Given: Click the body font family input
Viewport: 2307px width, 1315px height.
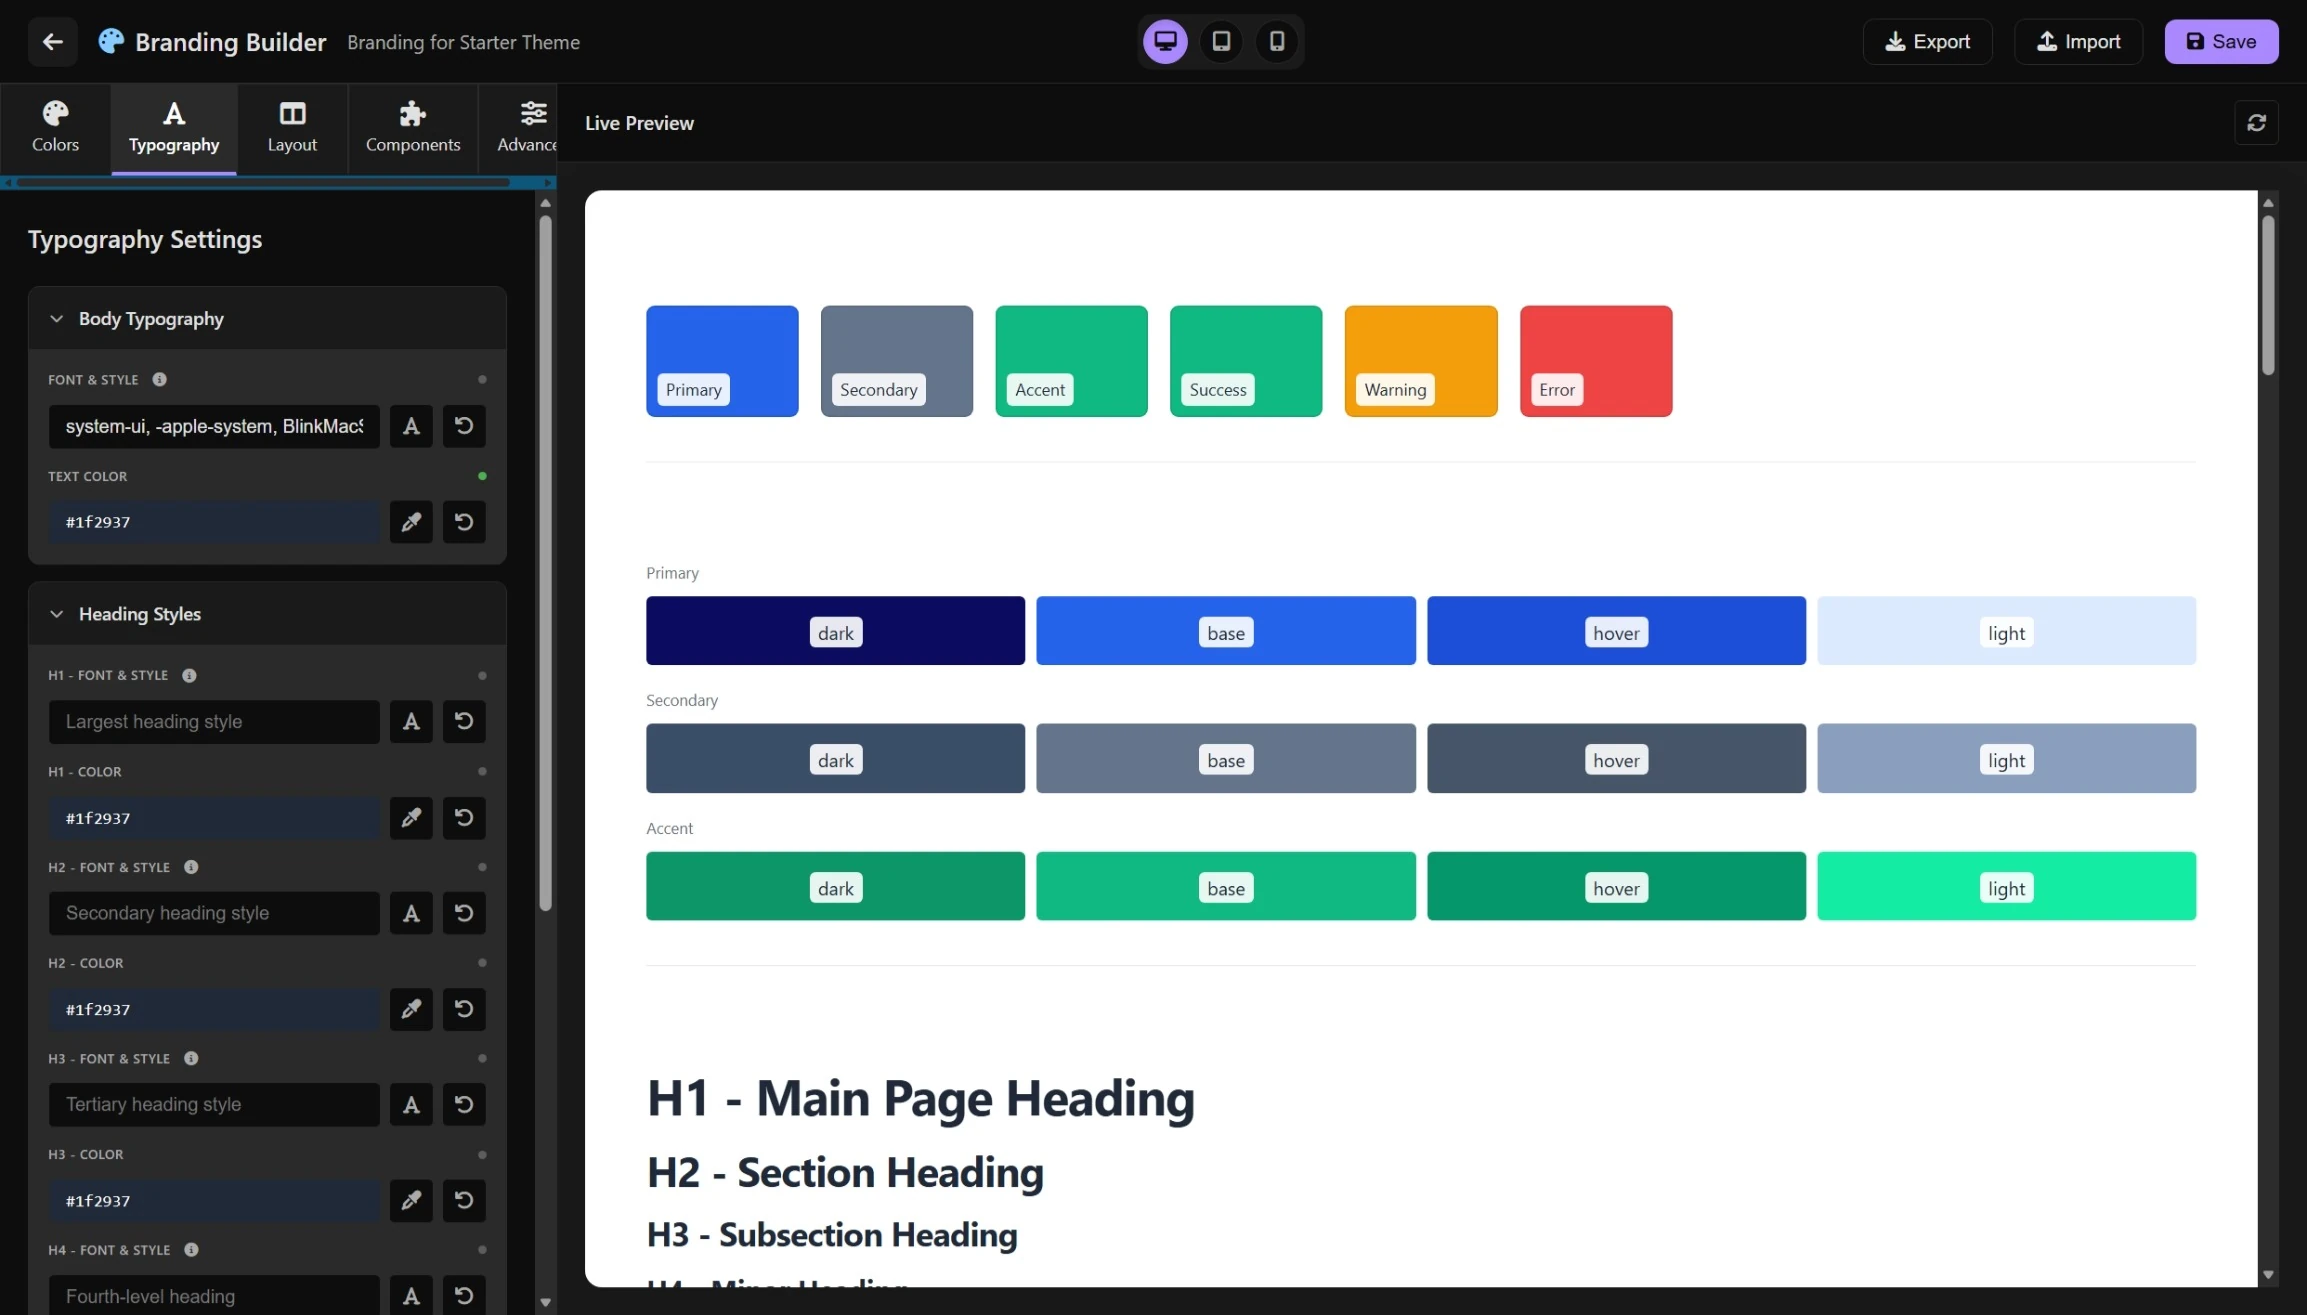Looking at the screenshot, I should (214, 426).
